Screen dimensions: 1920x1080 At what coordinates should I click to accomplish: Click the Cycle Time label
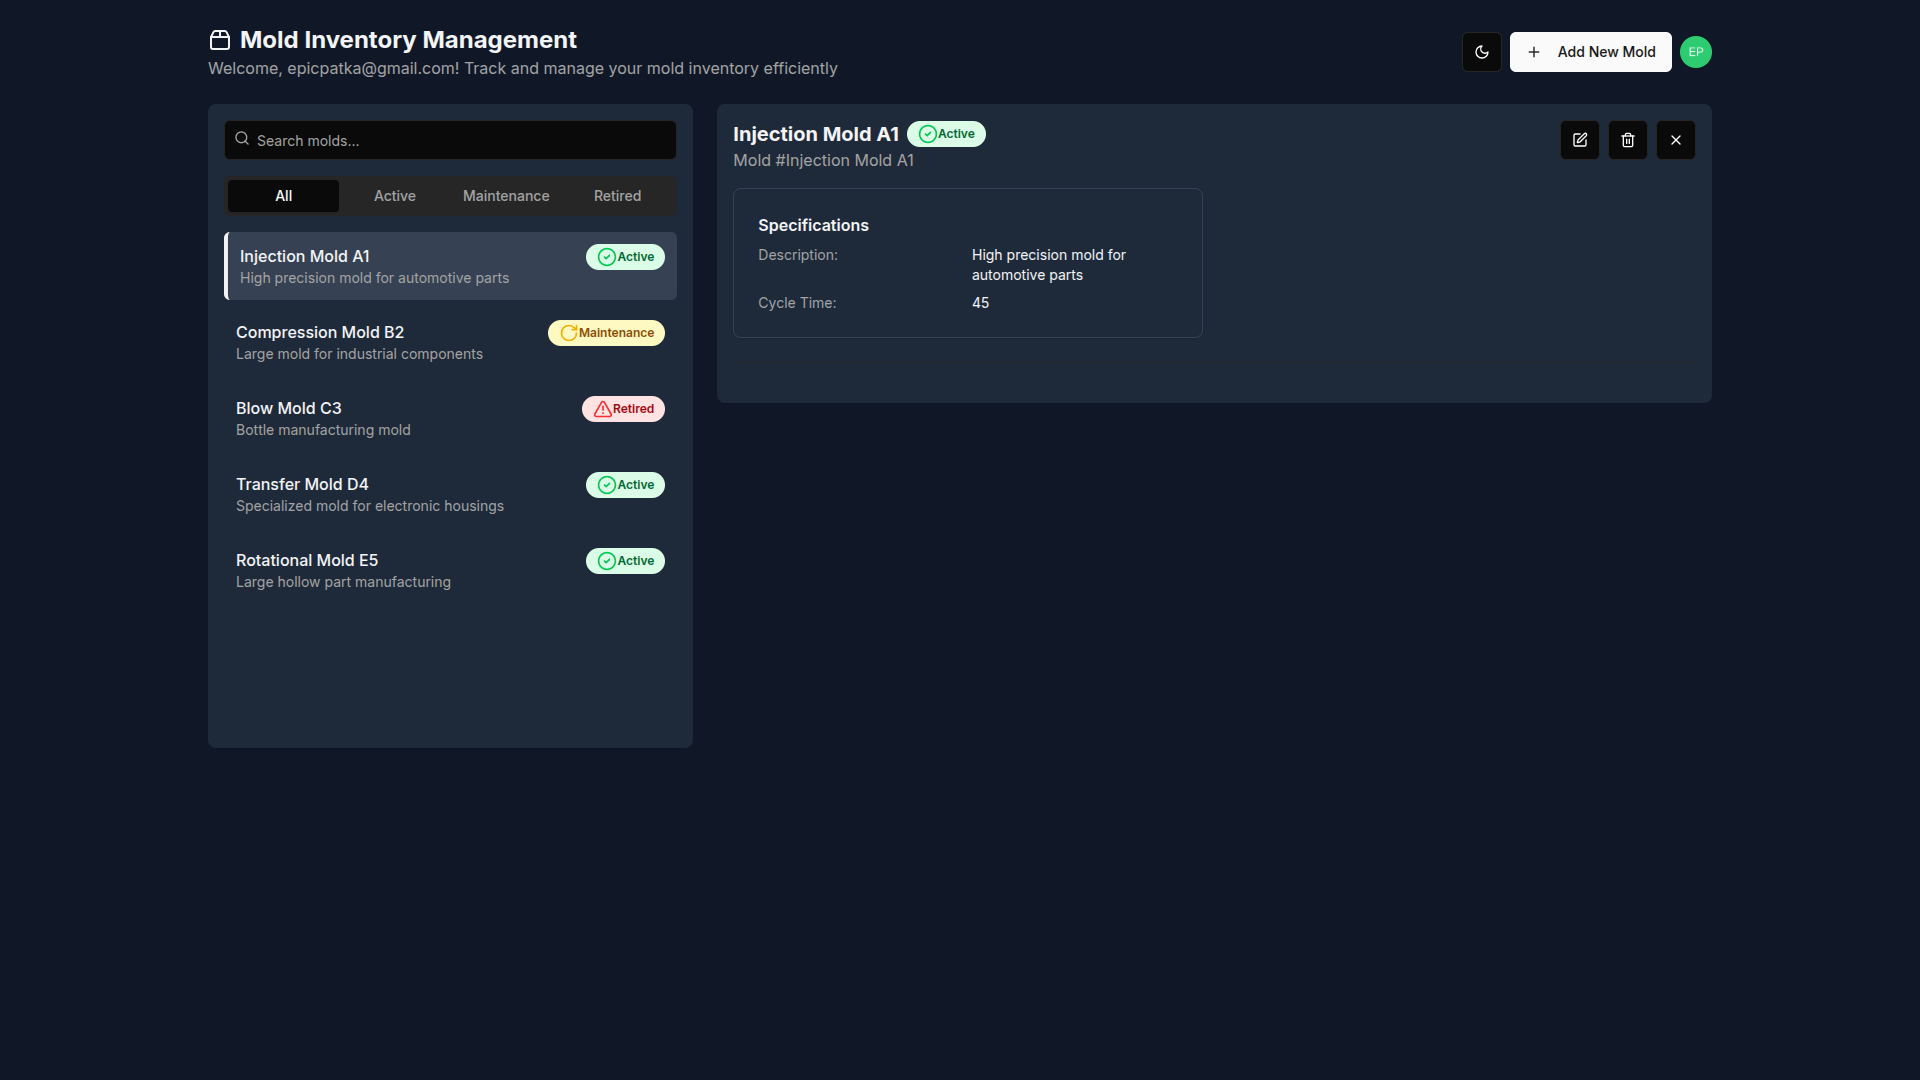pyautogui.click(x=797, y=303)
